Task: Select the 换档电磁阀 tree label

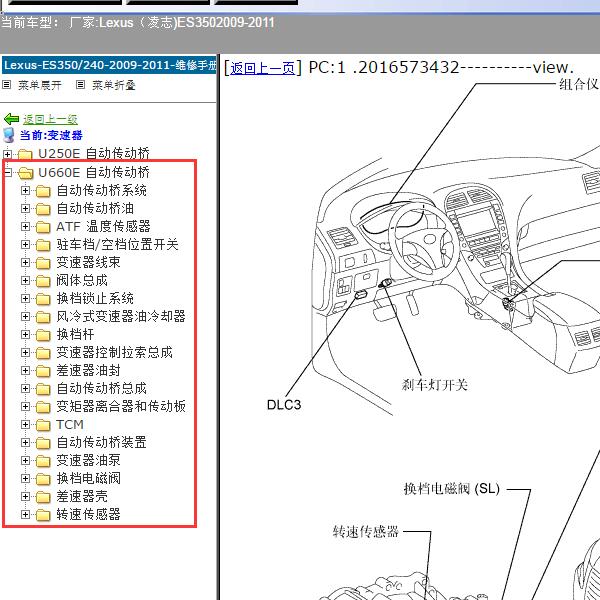Action: click(88, 478)
